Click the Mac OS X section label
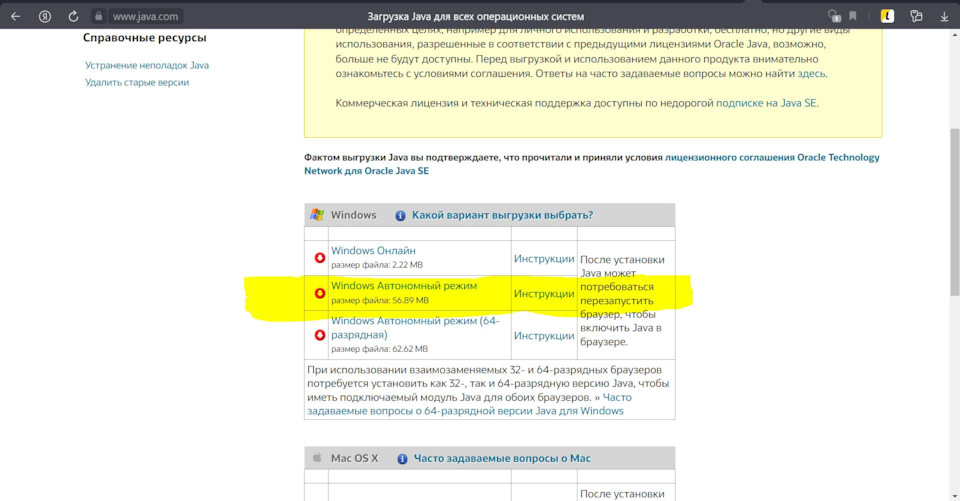 [354, 458]
